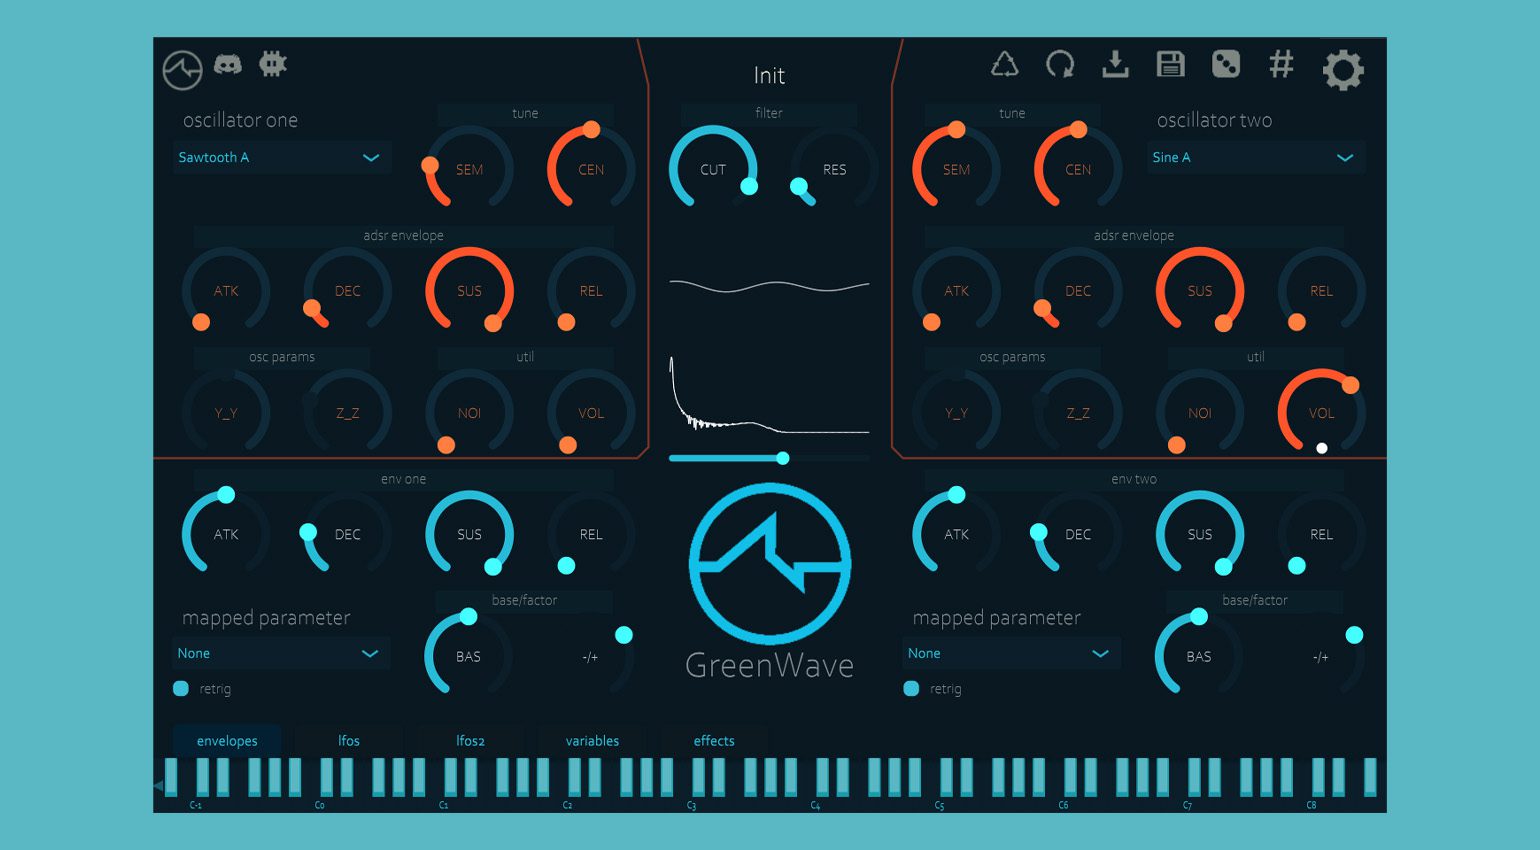The width and height of the screenshot is (1540, 850).
Task: Click oscillator two ATK envelope knob
Action: tap(956, 291)
